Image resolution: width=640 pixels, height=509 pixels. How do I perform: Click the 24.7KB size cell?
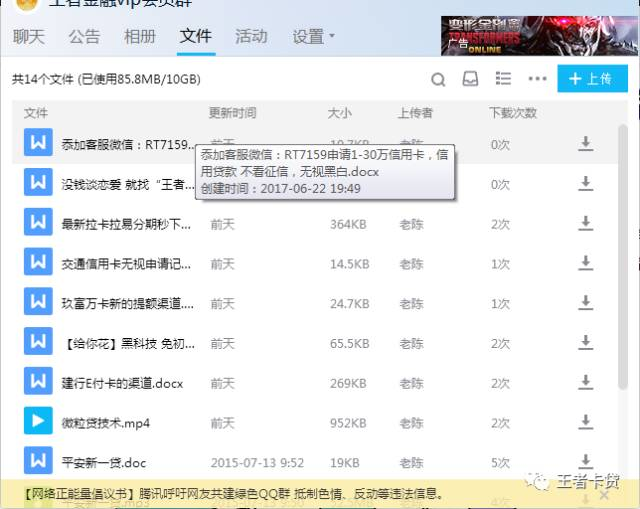350,304
